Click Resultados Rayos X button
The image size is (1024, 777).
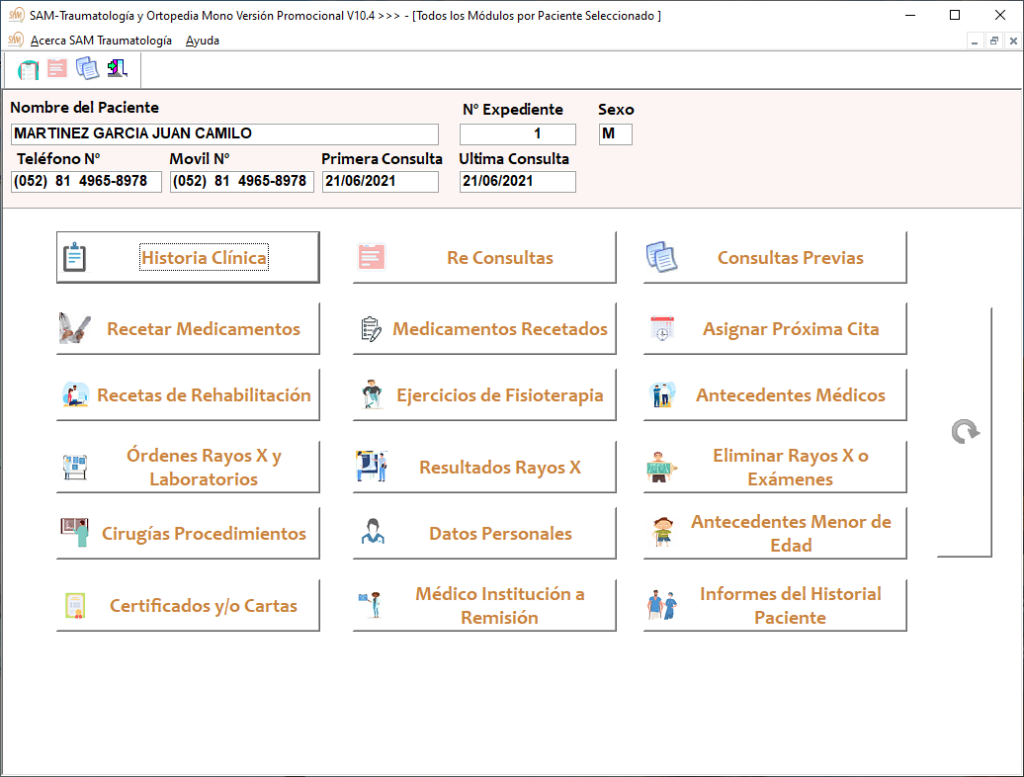coord(484,467)
